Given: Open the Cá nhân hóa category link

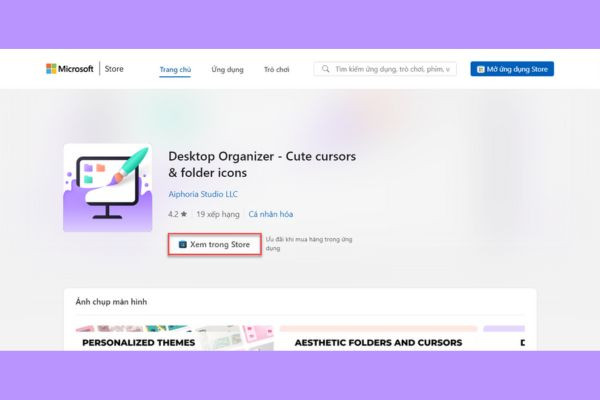Looking at the screenshot, I should 271,214.
